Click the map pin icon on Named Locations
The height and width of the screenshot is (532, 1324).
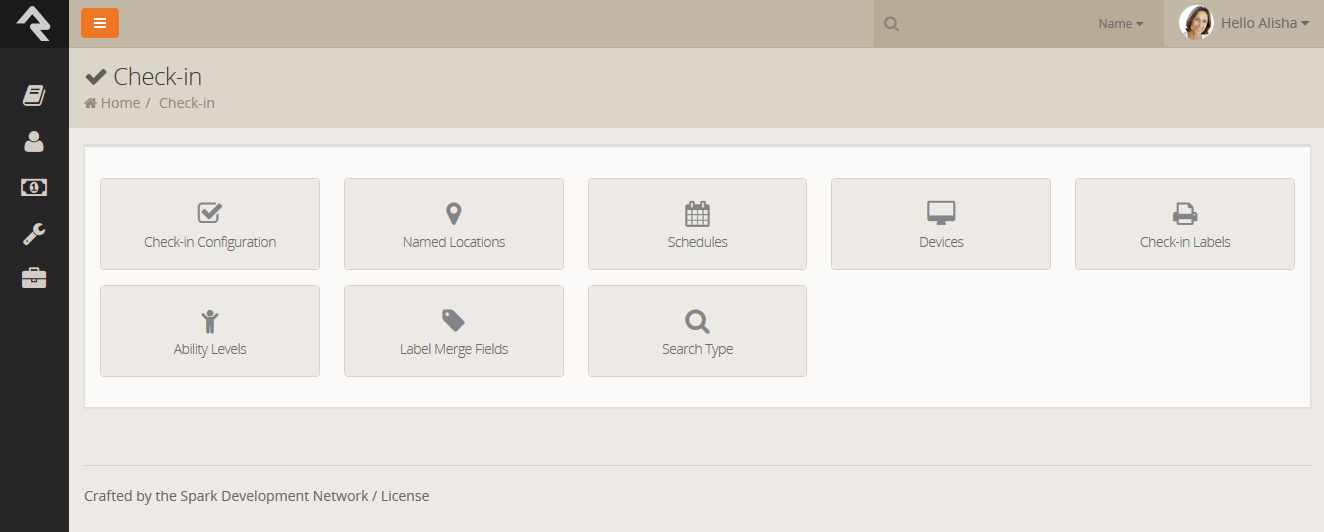(454, 214)
